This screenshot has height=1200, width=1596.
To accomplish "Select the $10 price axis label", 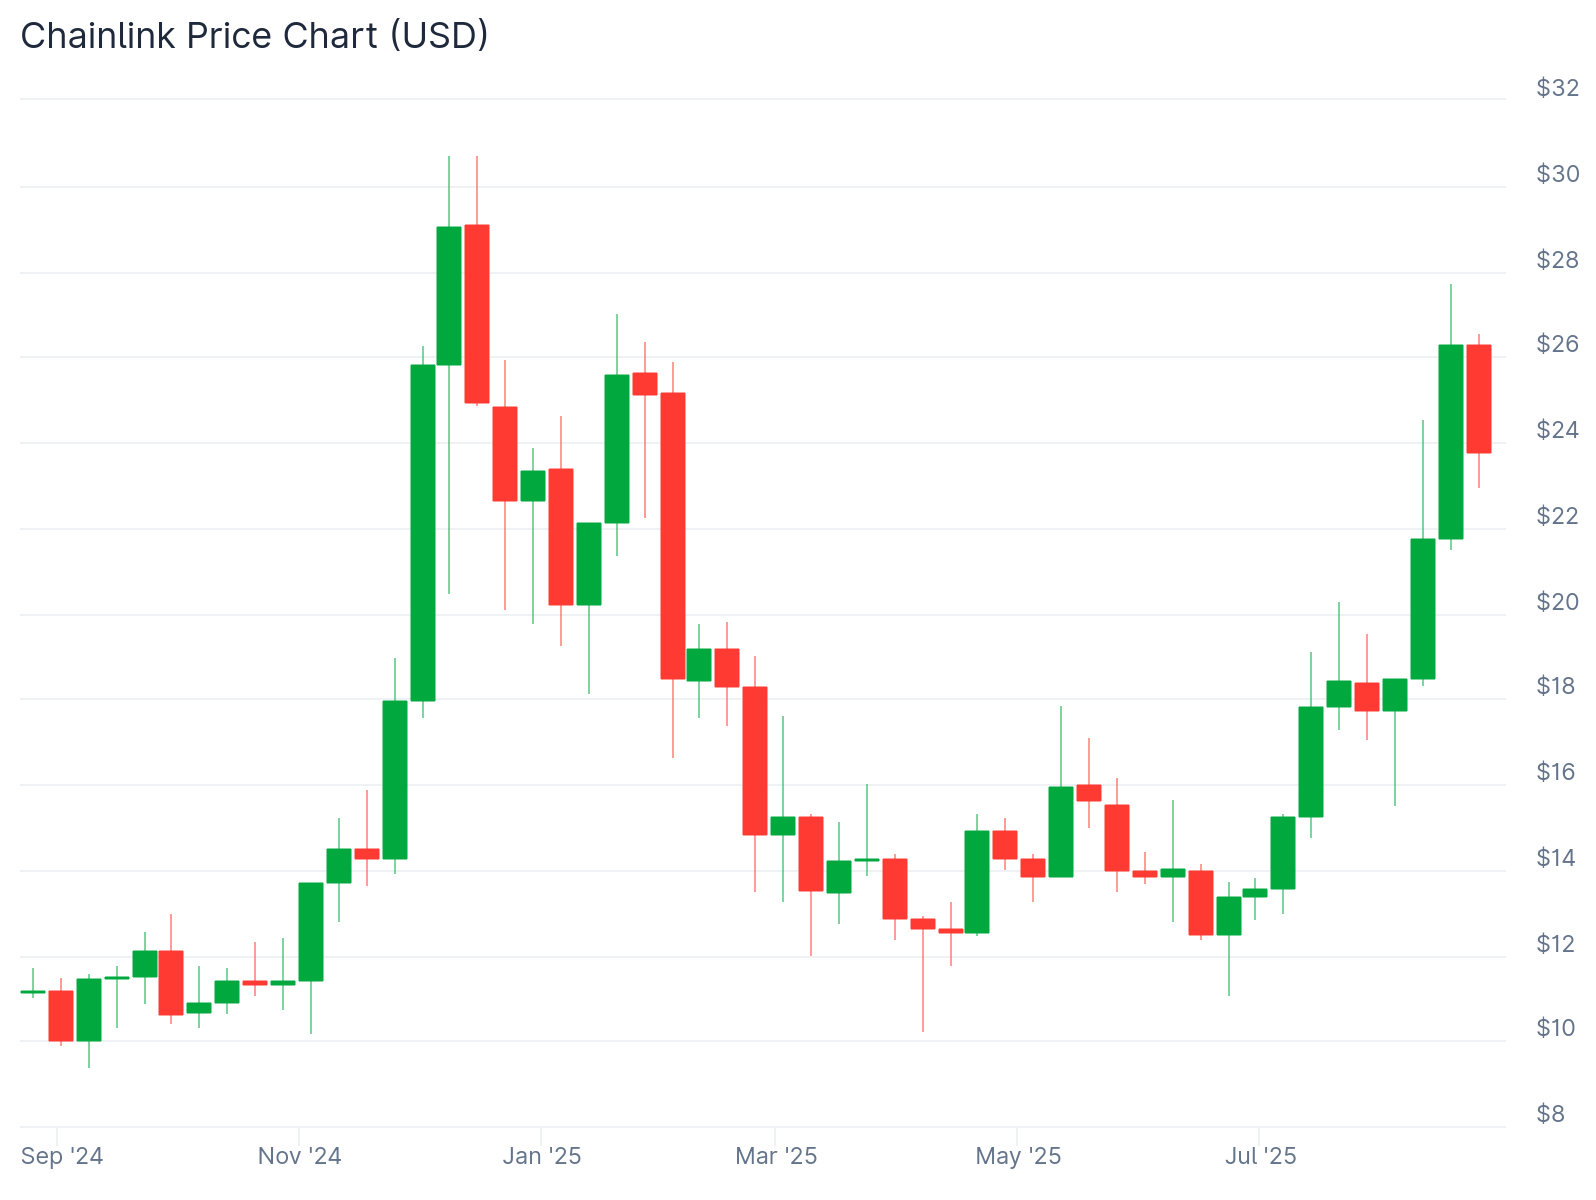I will (x=1557, y=1028).
